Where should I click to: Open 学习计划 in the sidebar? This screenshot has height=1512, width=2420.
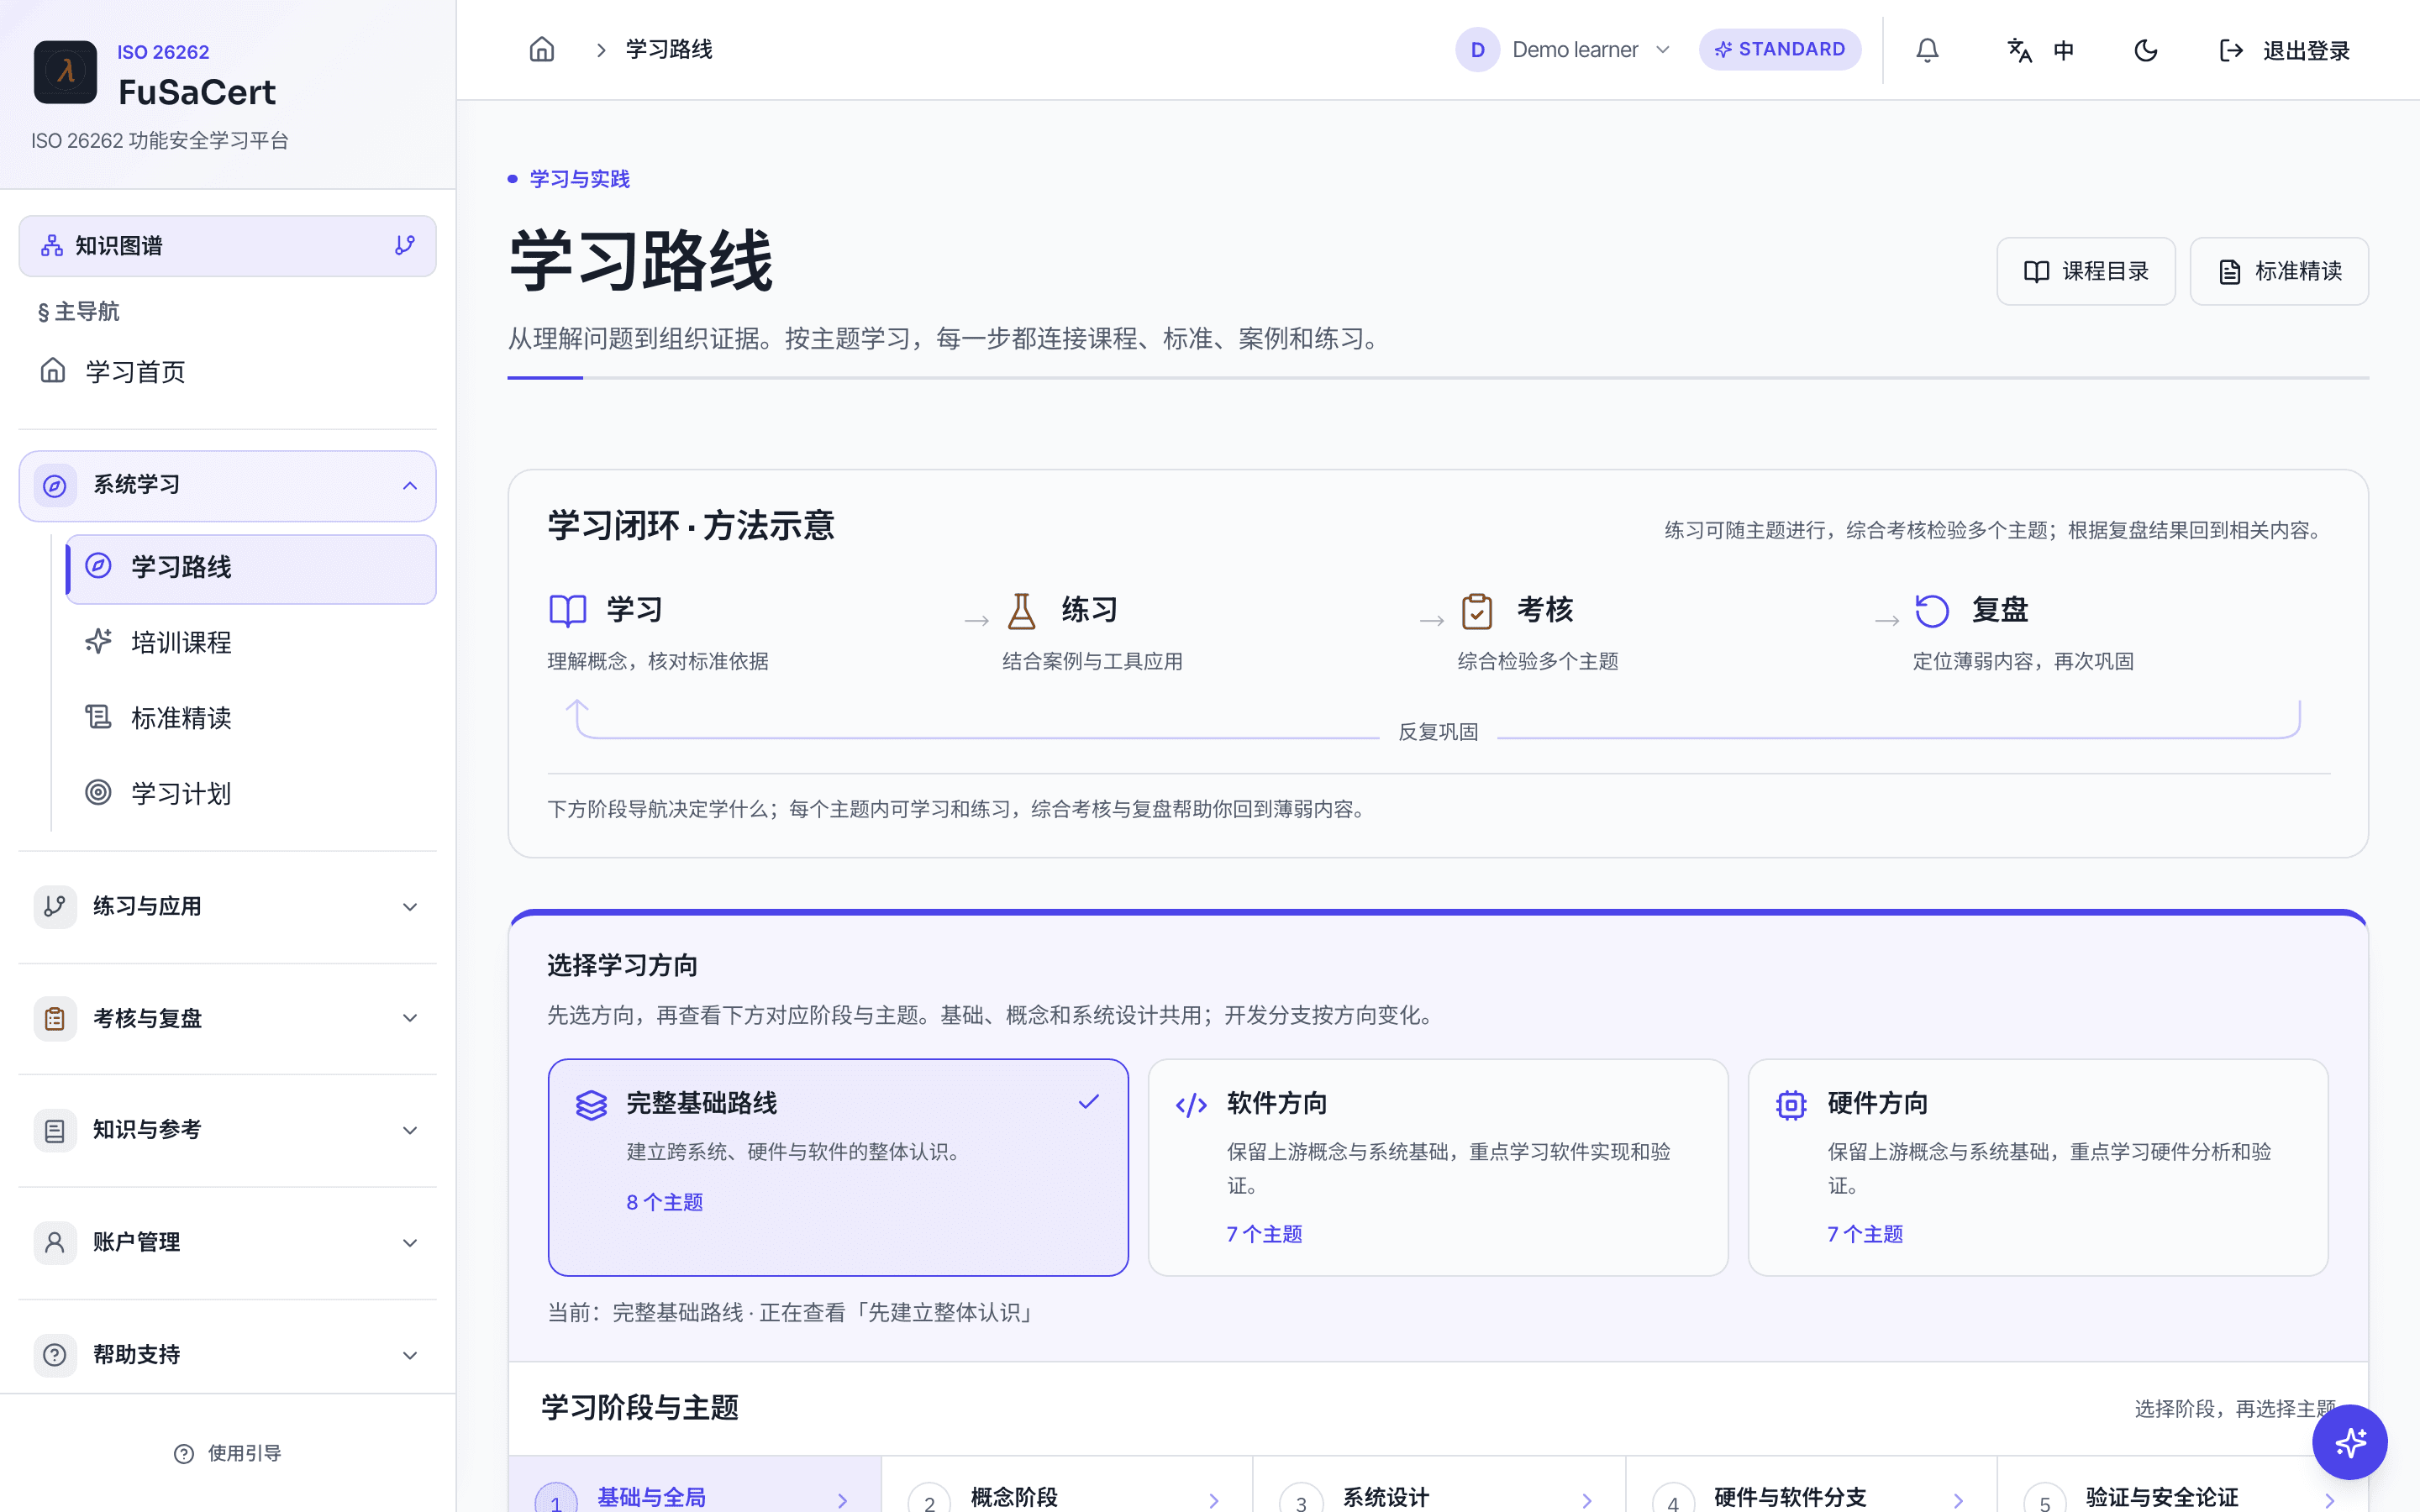click(250, 793)
